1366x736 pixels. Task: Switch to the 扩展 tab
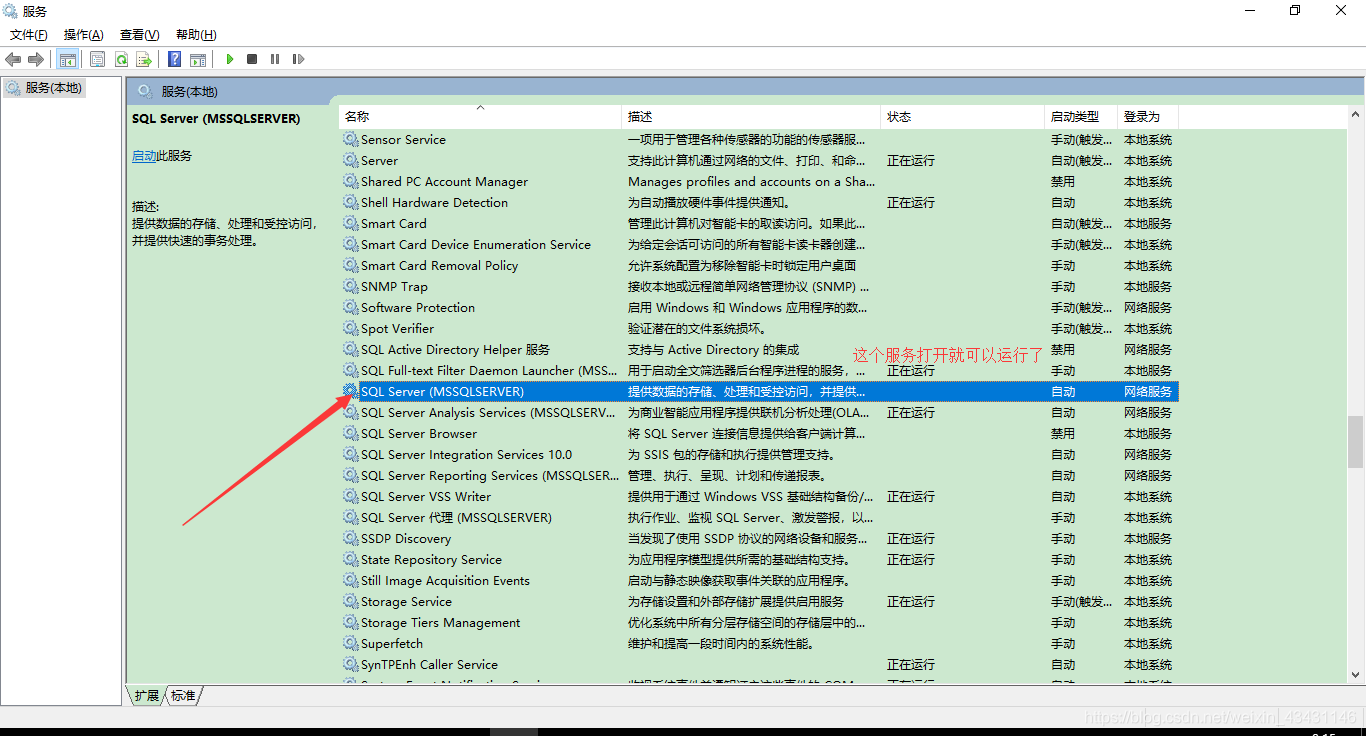[146, 695]
